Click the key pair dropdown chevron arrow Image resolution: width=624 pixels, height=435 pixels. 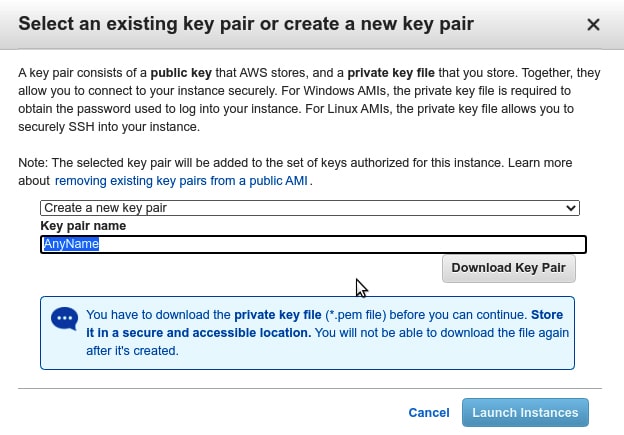[571, 208]
